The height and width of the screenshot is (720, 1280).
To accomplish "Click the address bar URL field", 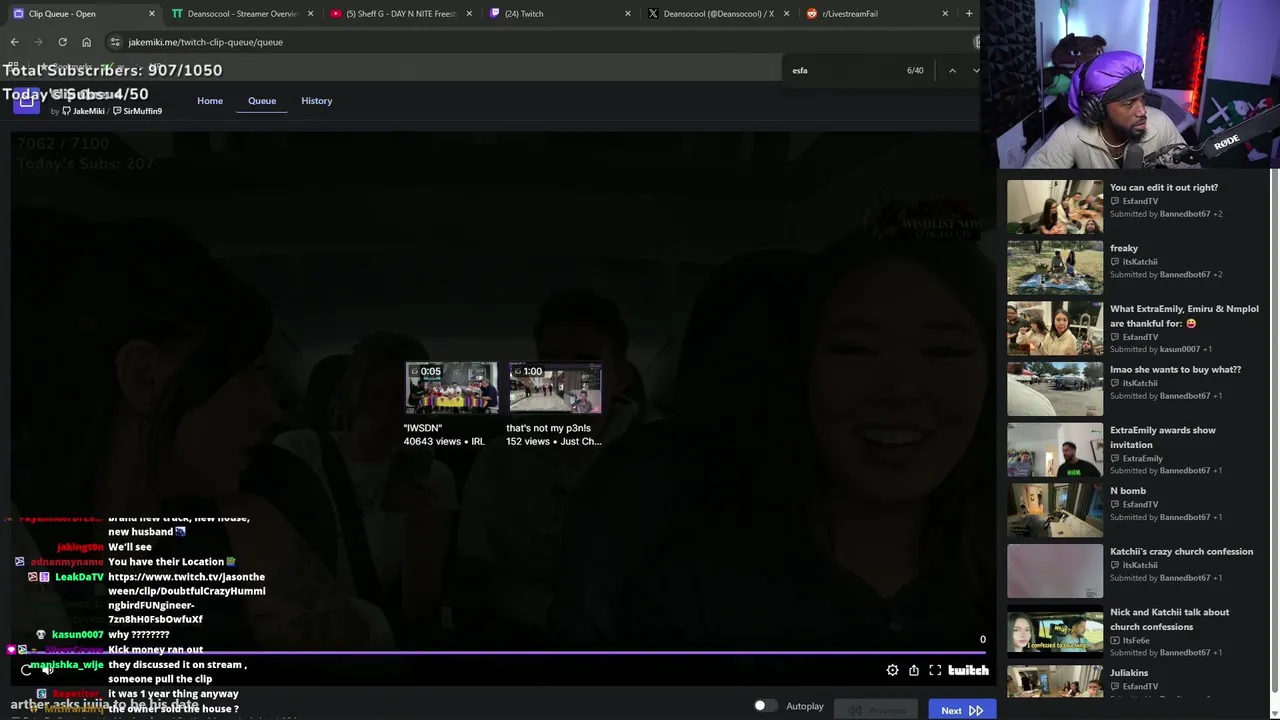I will click(x=540, y=42).
